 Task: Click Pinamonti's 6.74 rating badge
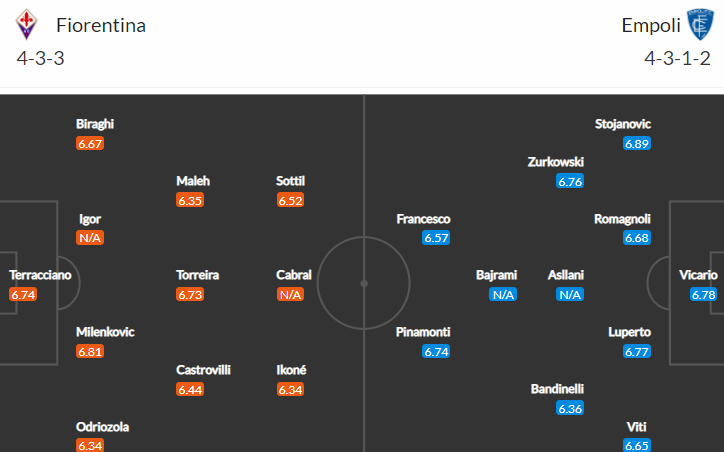(x=436, y=352)
